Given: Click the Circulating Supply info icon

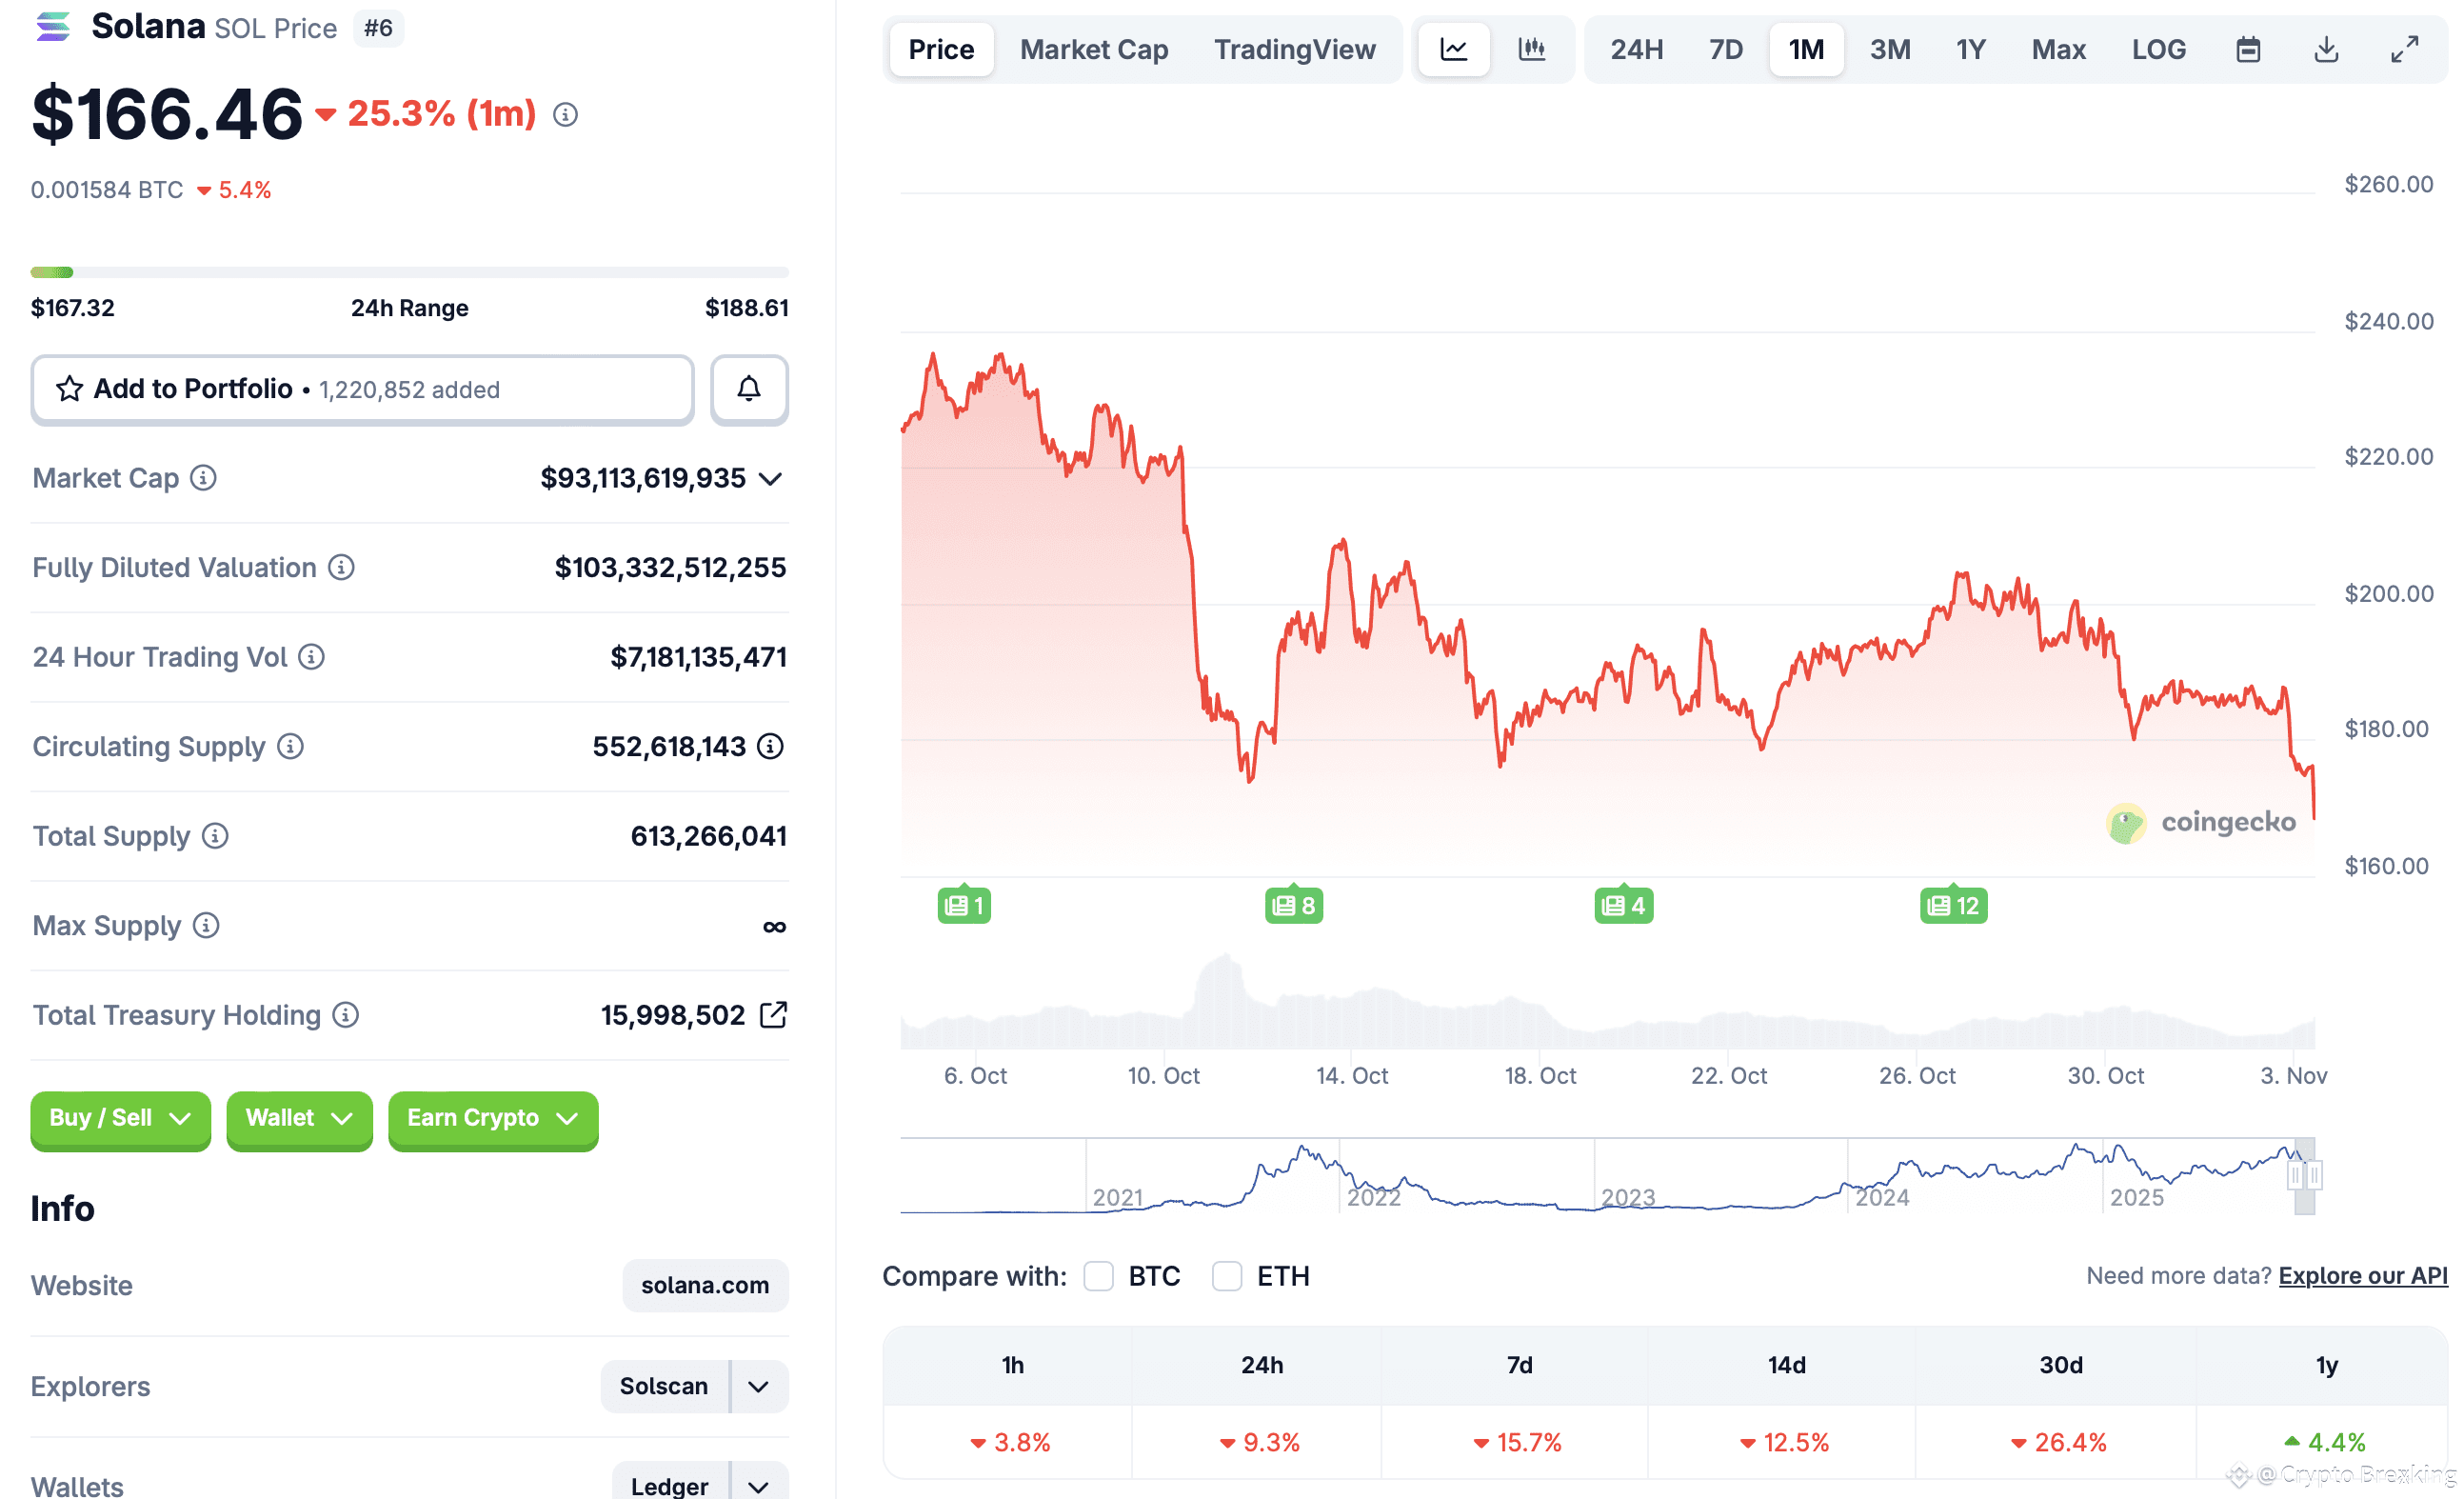Looking at the screenshot, I should pyautogui.click(x=290, y=747).
